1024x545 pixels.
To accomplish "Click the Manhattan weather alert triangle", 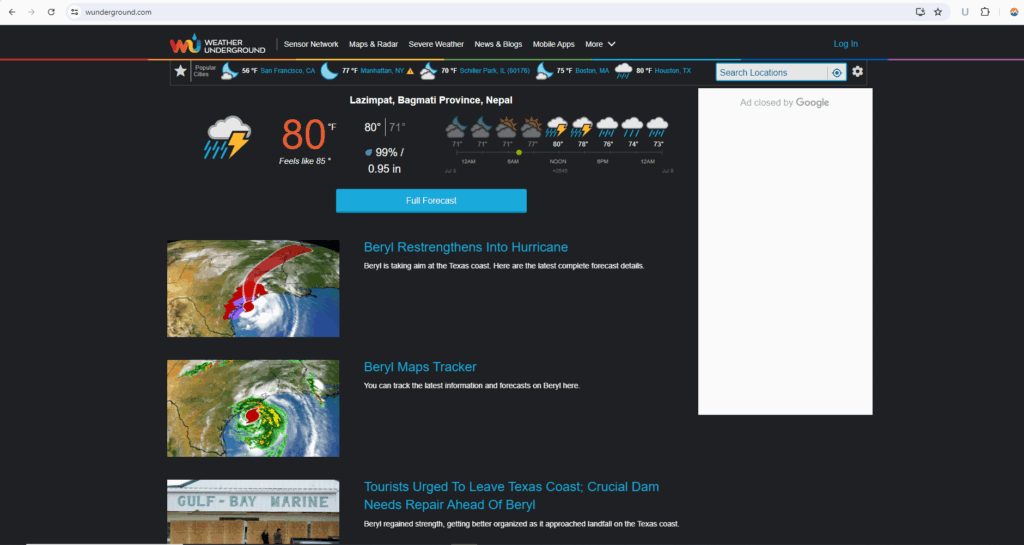I will 410,71.
